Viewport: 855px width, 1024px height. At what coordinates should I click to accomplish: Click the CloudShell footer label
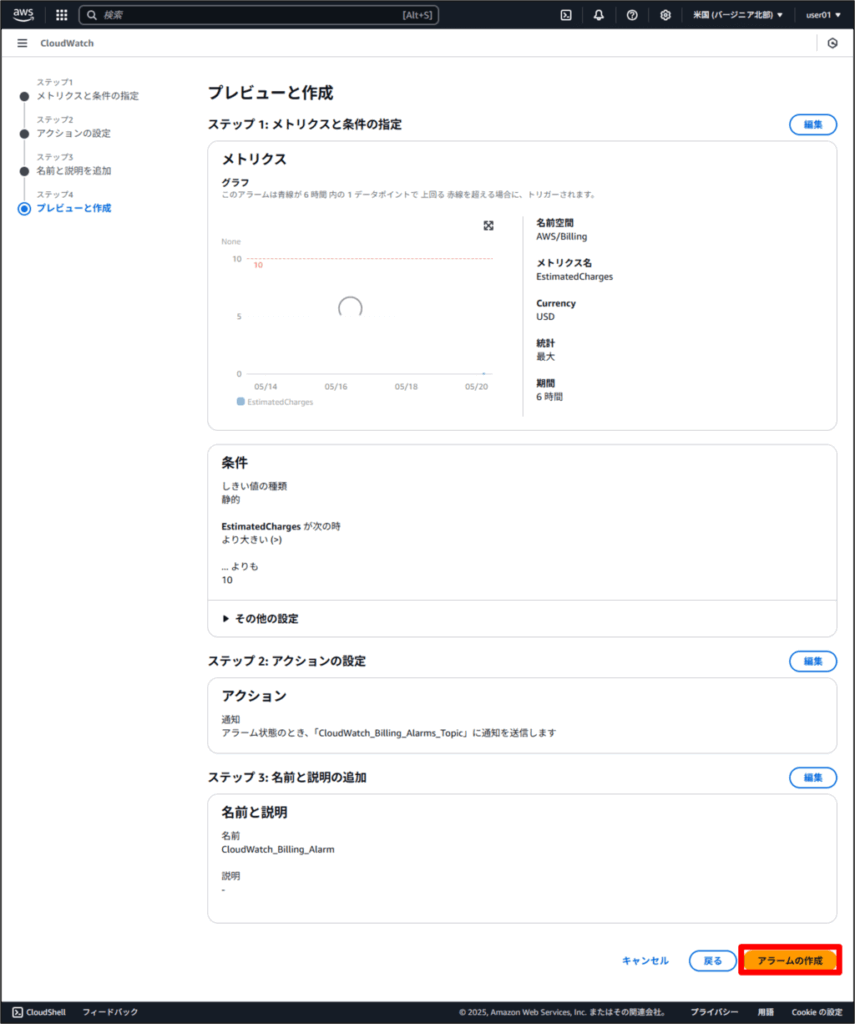tap(46, 1012)
